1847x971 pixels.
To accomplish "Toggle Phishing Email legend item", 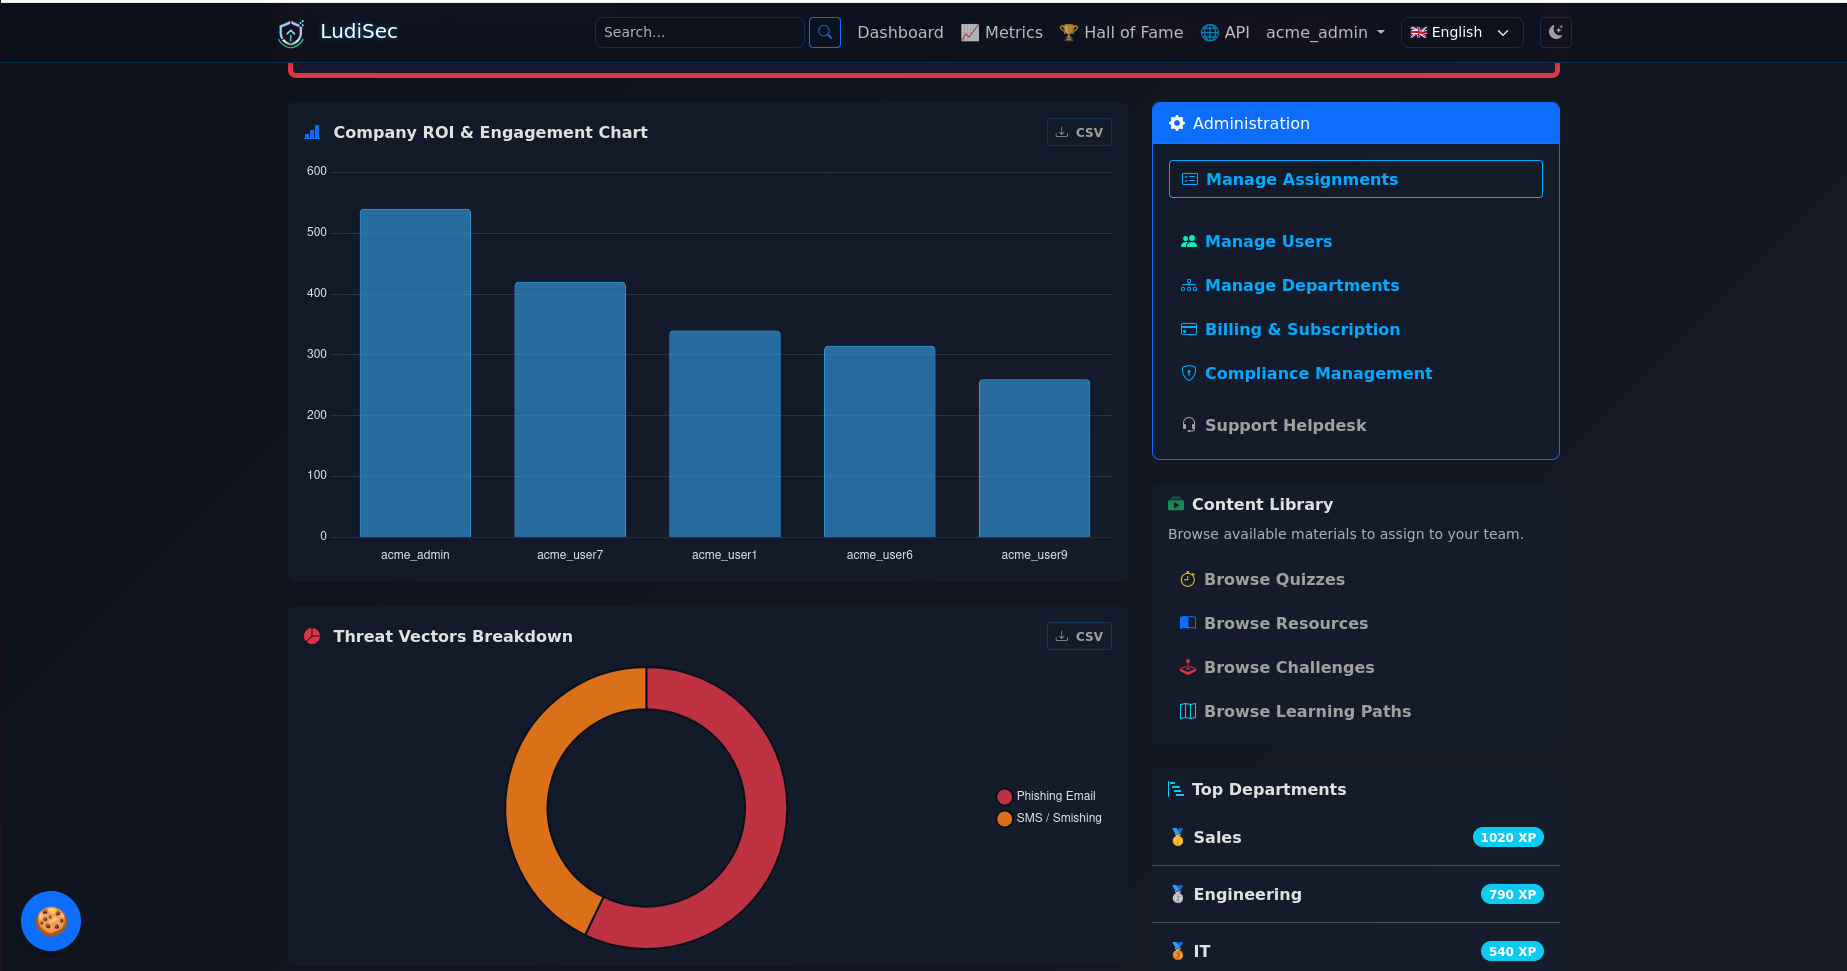I will (x=1046, y=796).
